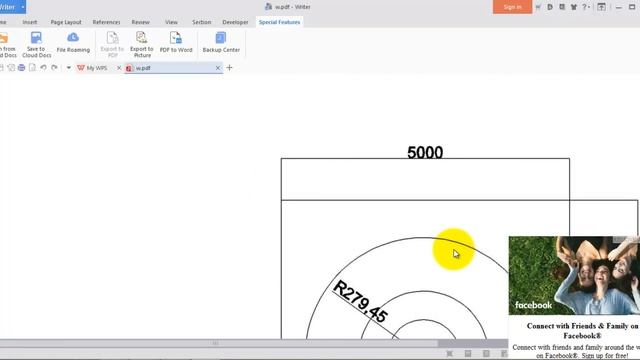Open the Insert ribbon tab
Viewport: 640px width, 360px height.
coord(30,22)
